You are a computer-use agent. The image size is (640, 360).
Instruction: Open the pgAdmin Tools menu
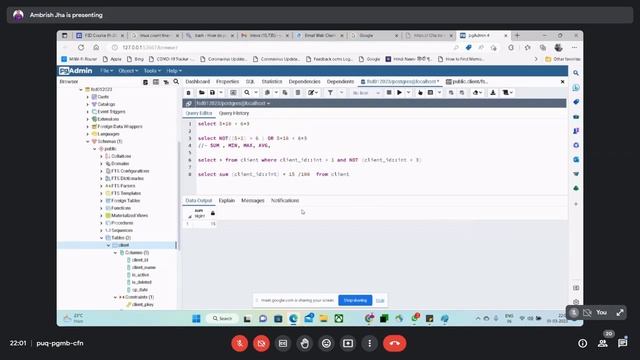click(152, 71)
